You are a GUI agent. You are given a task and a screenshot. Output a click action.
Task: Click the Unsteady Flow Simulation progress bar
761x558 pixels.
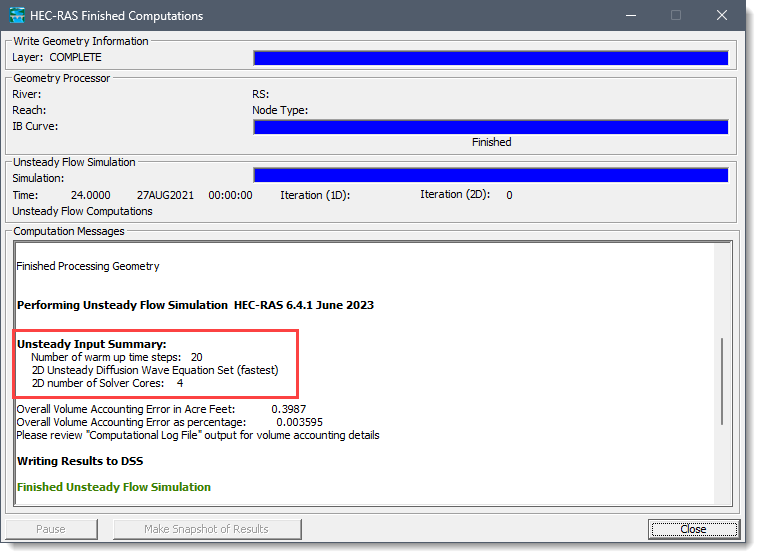(x=491, y=175)
